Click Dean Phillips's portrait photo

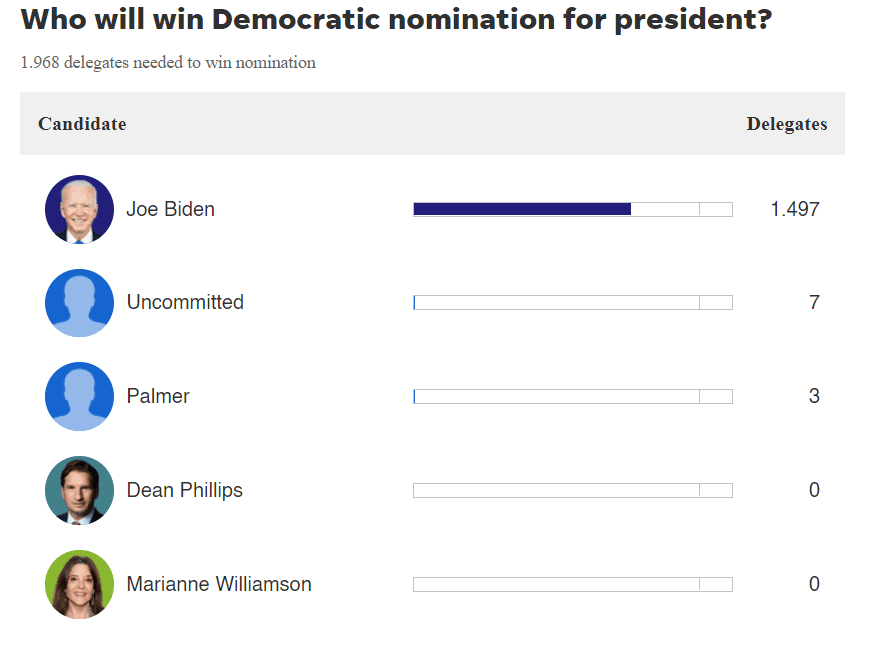(x=79, y=490)
